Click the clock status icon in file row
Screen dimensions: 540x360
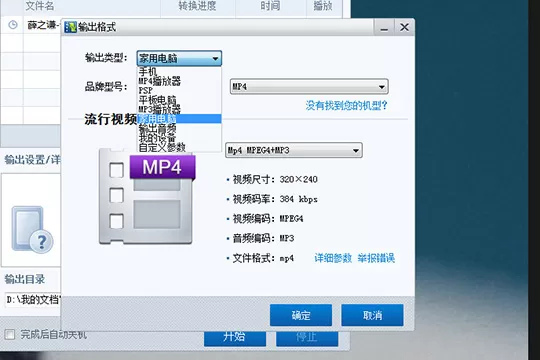[x=13, y=25]
